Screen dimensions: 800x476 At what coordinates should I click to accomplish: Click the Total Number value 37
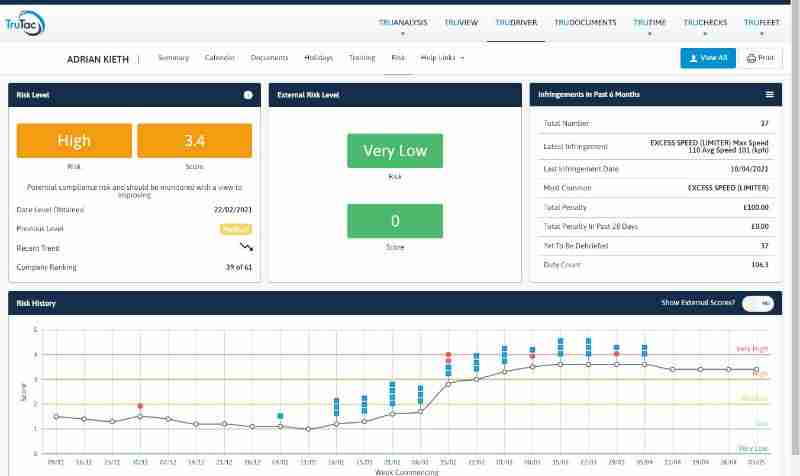(764, 123)
